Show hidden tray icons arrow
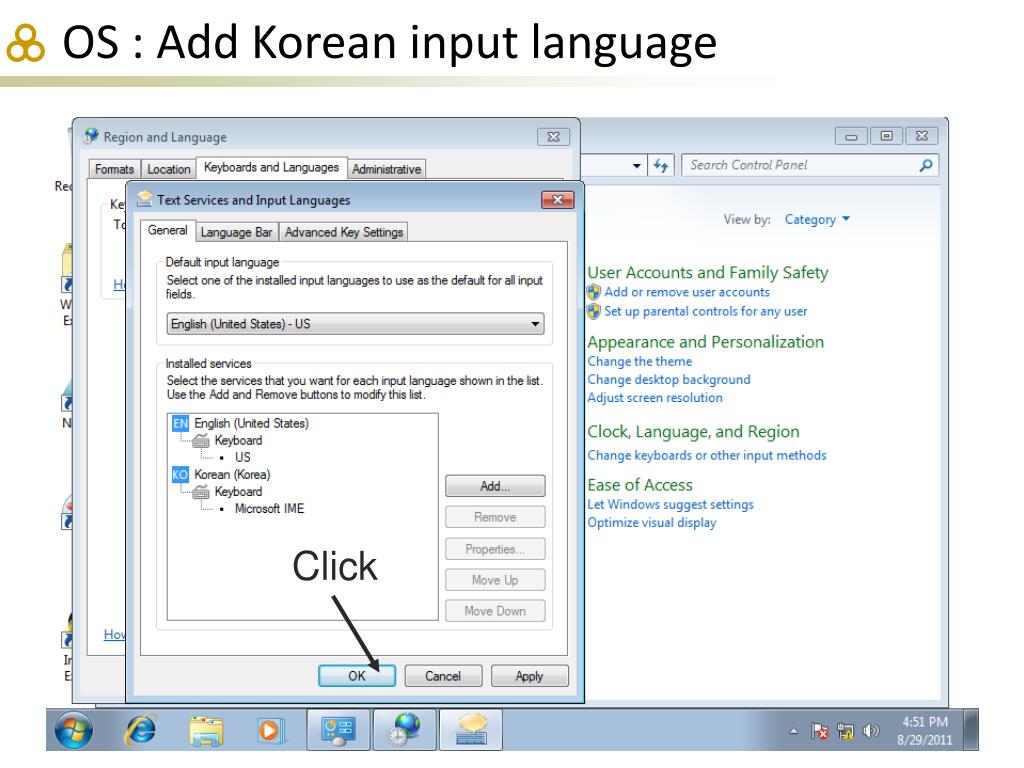This screenshot has height=768, width=1024. tap(793, 731)
